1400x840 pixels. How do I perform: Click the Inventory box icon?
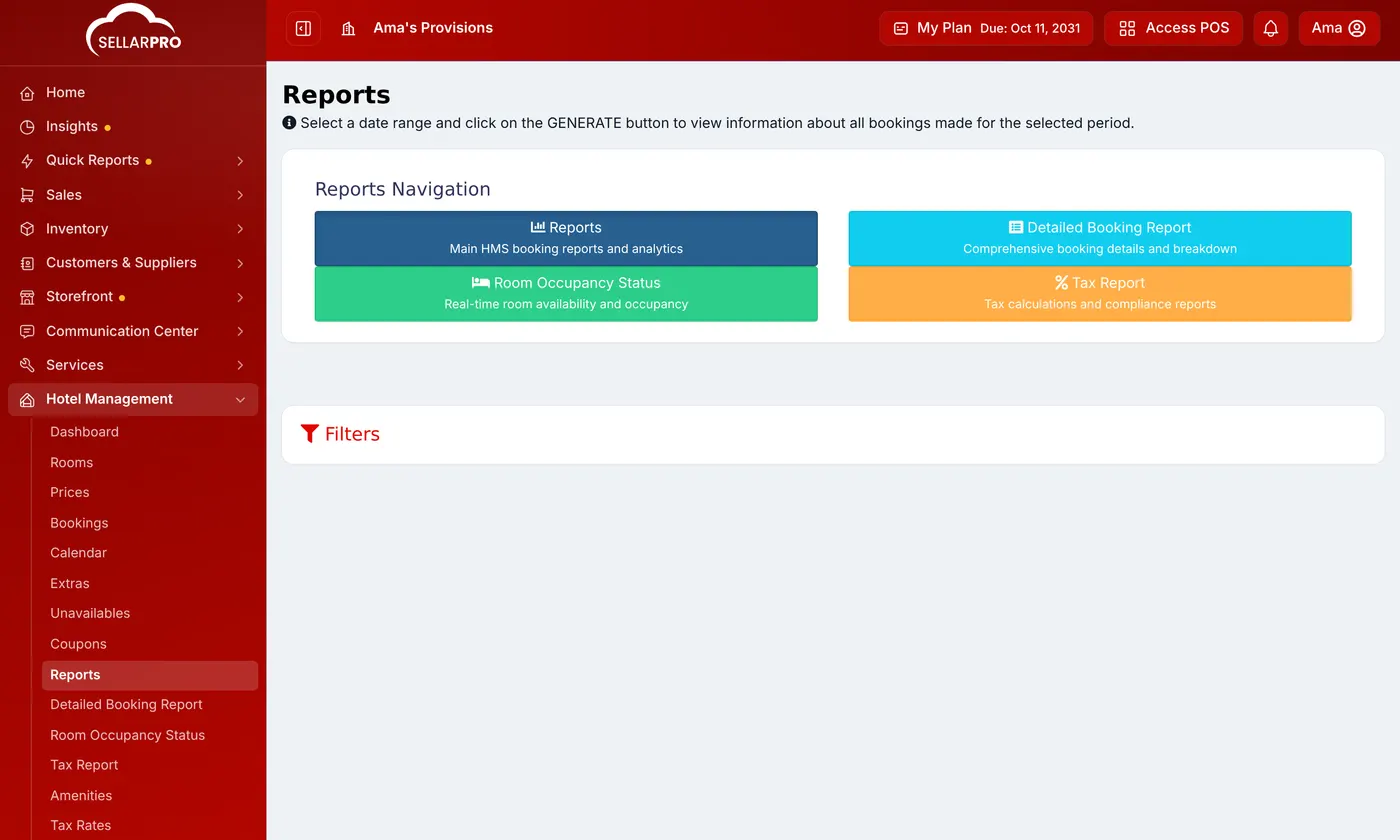pos(27,229)
